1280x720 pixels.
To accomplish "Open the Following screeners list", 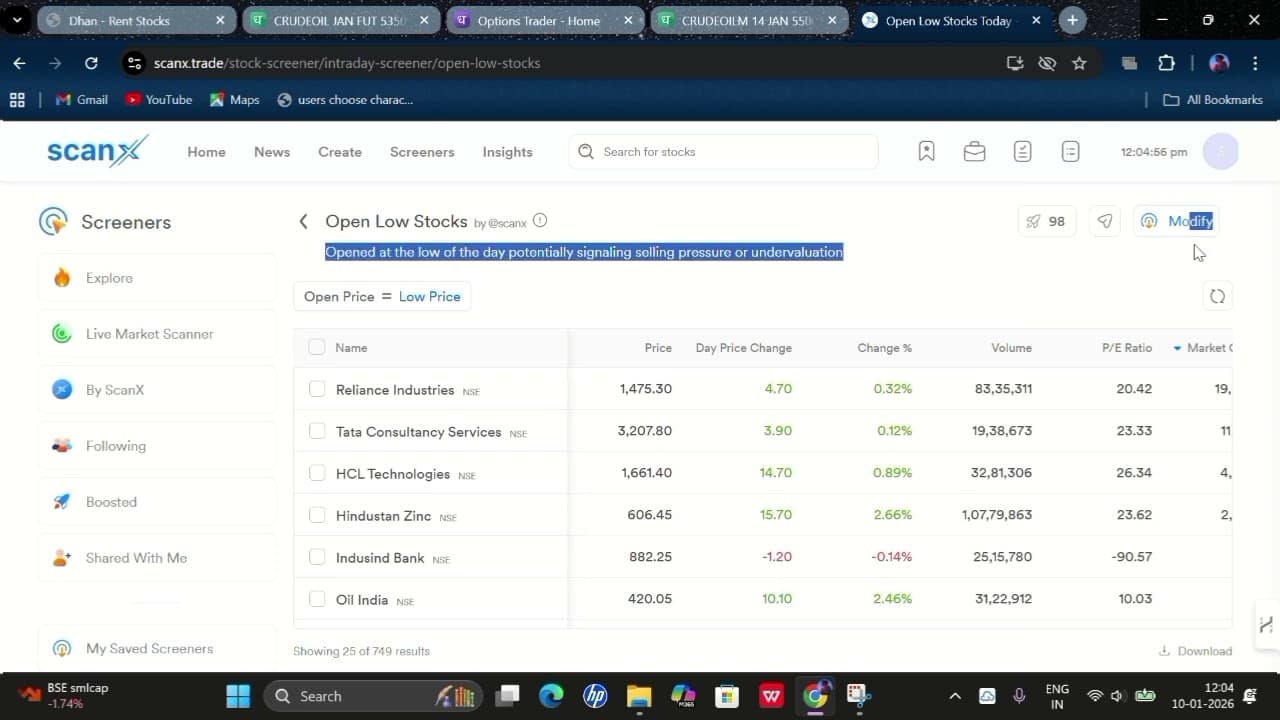I will (x=157, y=446).
